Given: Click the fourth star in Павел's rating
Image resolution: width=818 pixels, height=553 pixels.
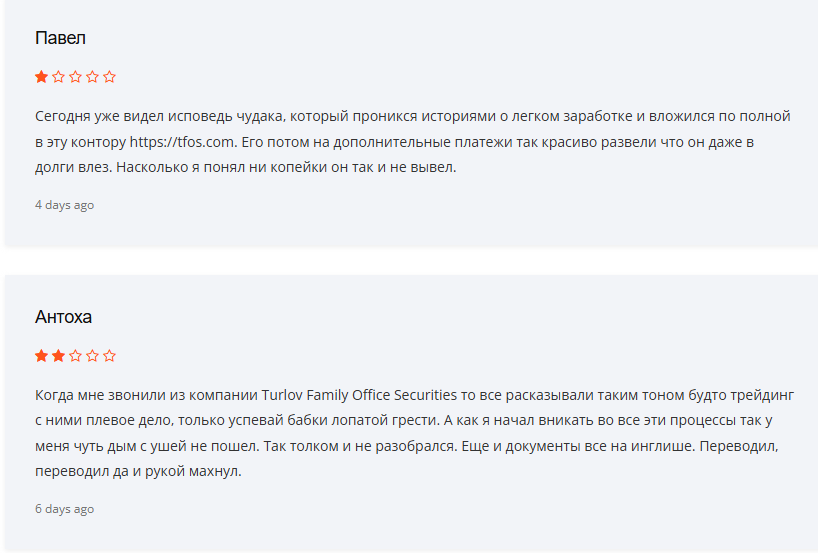Looking at the screenshot, I should 92,77.
